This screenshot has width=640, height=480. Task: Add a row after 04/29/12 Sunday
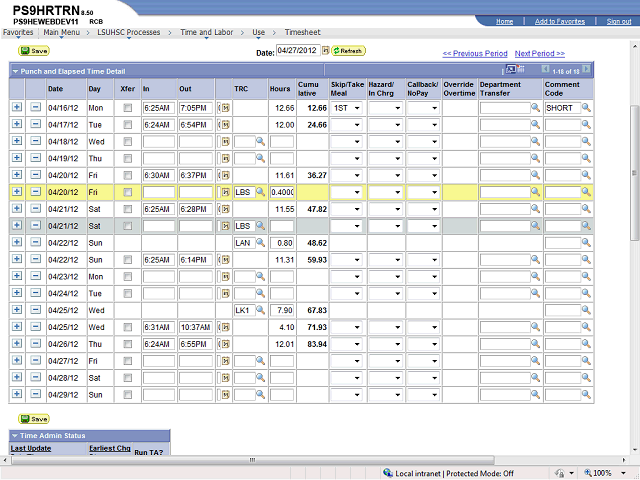pyautogui.click(x=17, y=395)
